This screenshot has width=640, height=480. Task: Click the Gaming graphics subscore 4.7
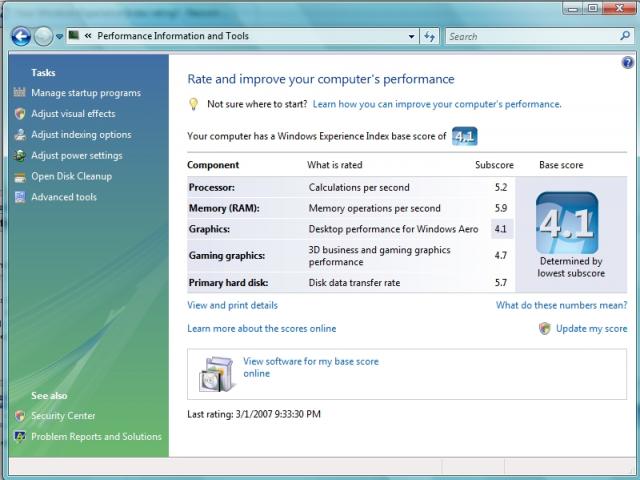click(x=501, y=256)
